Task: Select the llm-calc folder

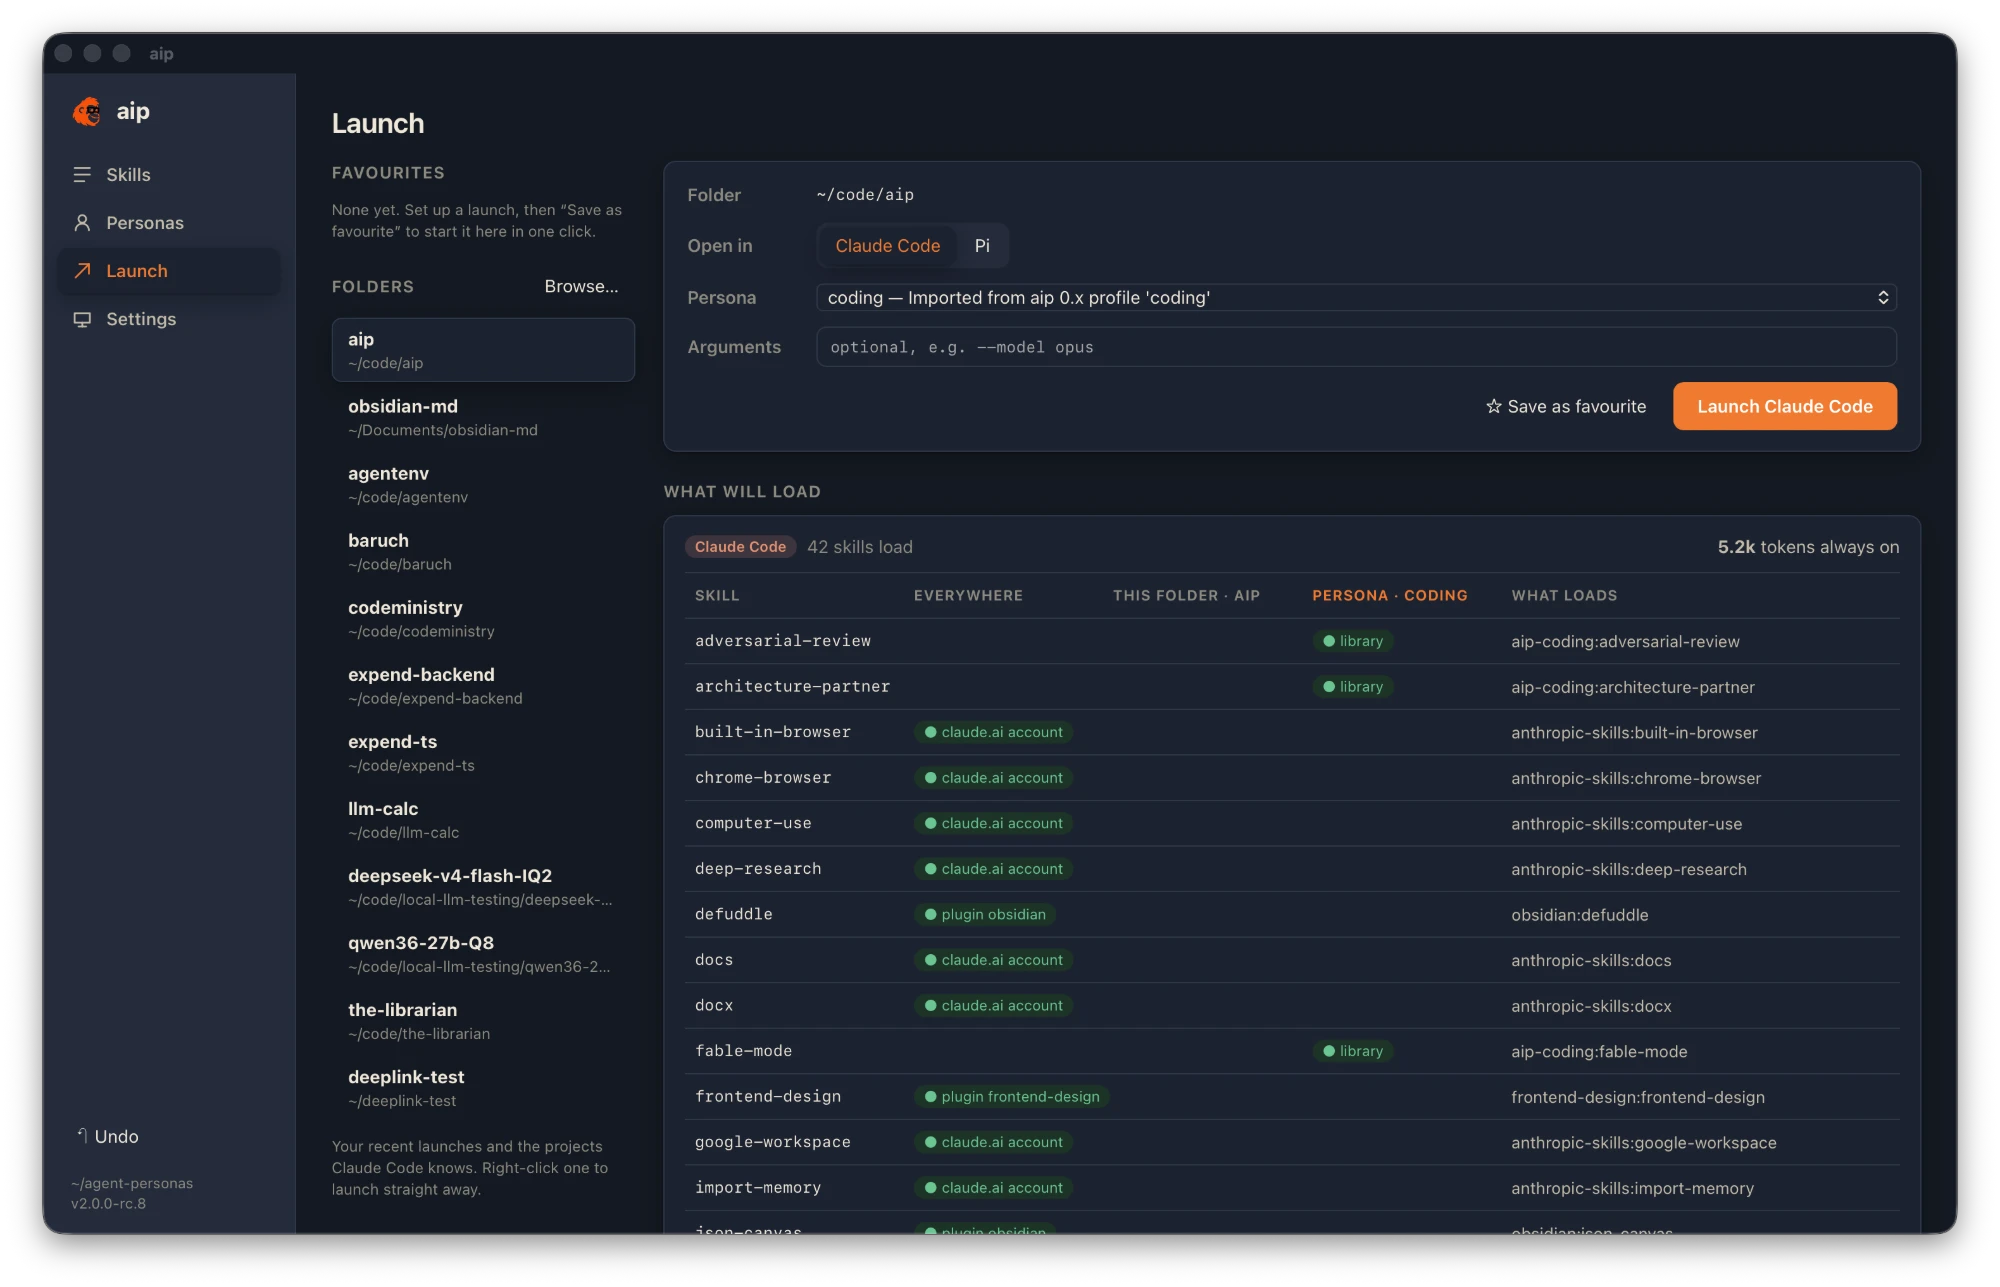Action: click(x=483, y=819)
